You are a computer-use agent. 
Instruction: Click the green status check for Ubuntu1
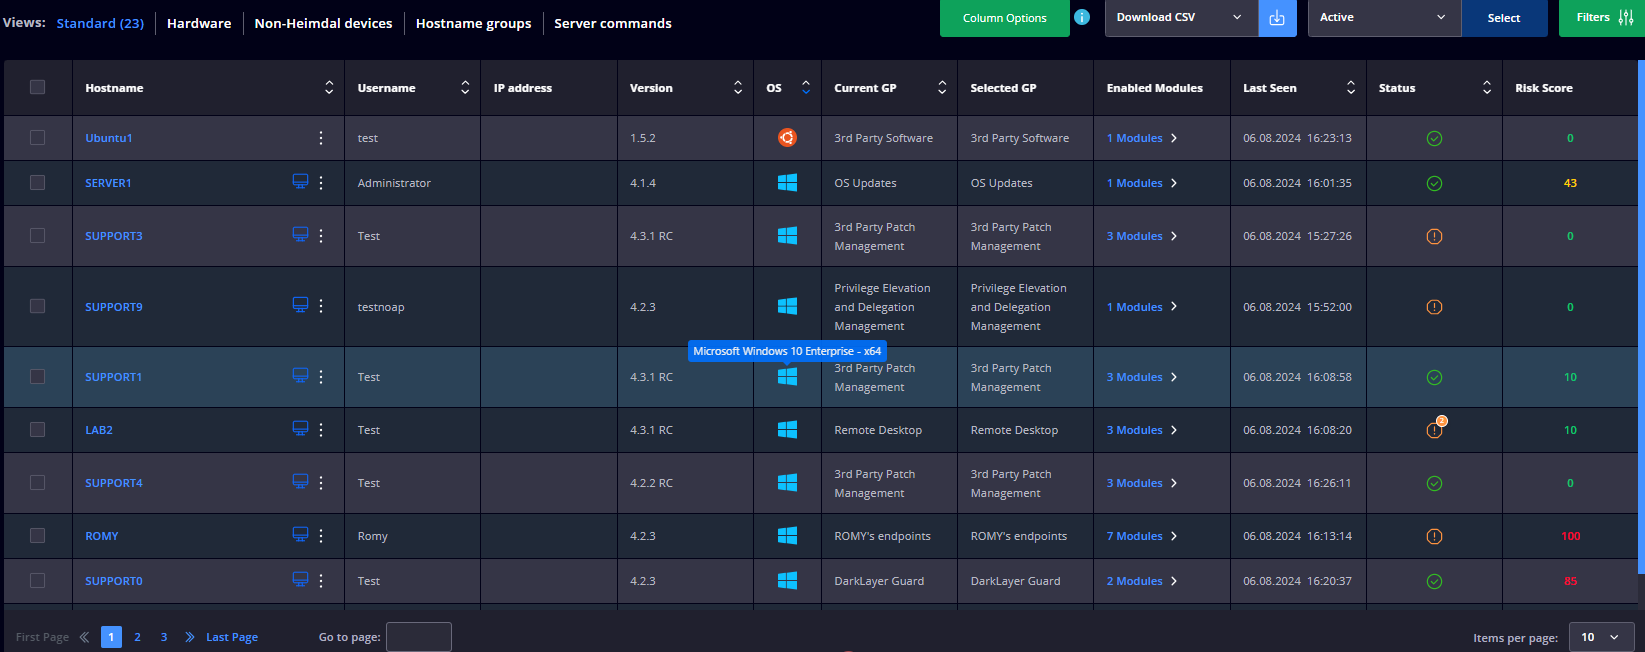pyautogui.click(x=1434, y=138)
